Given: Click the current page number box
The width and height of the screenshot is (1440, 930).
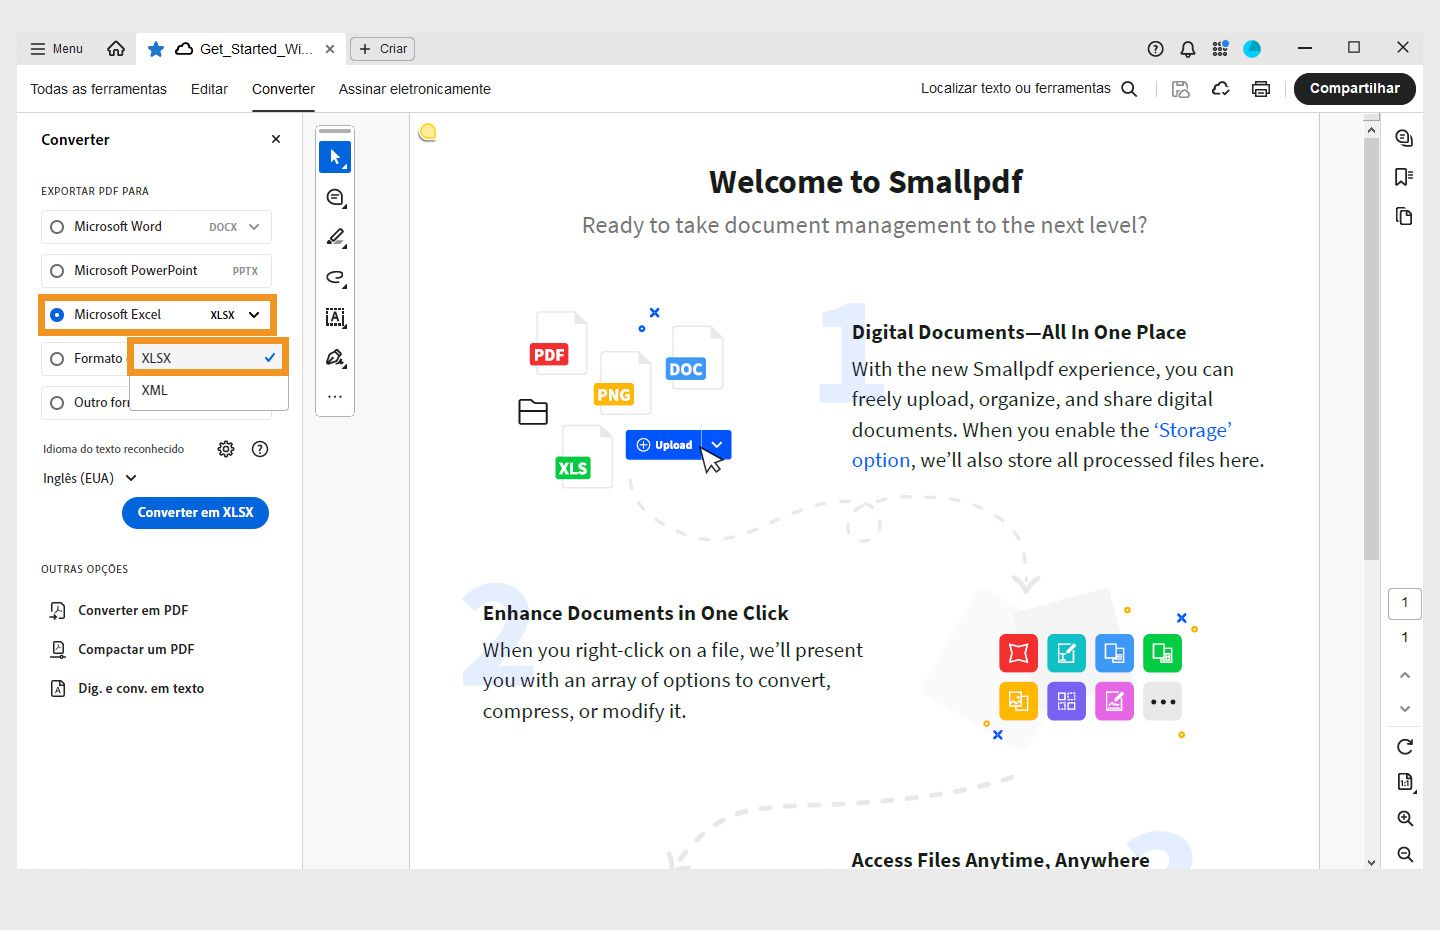Looking at the screenshot, I should (x=1405, y=603).
